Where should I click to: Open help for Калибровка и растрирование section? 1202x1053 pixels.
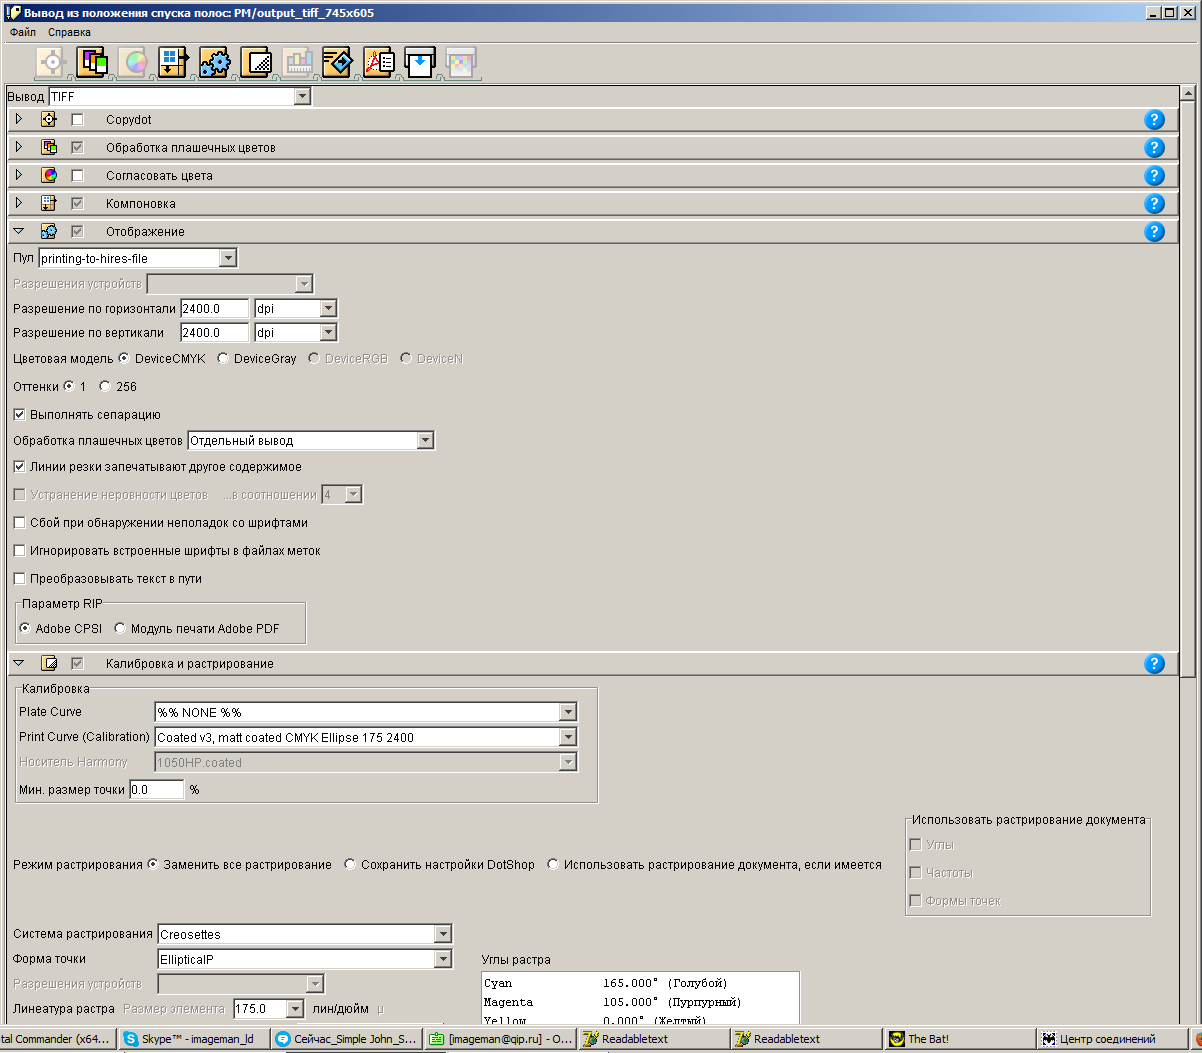[x=1154, y=664]
